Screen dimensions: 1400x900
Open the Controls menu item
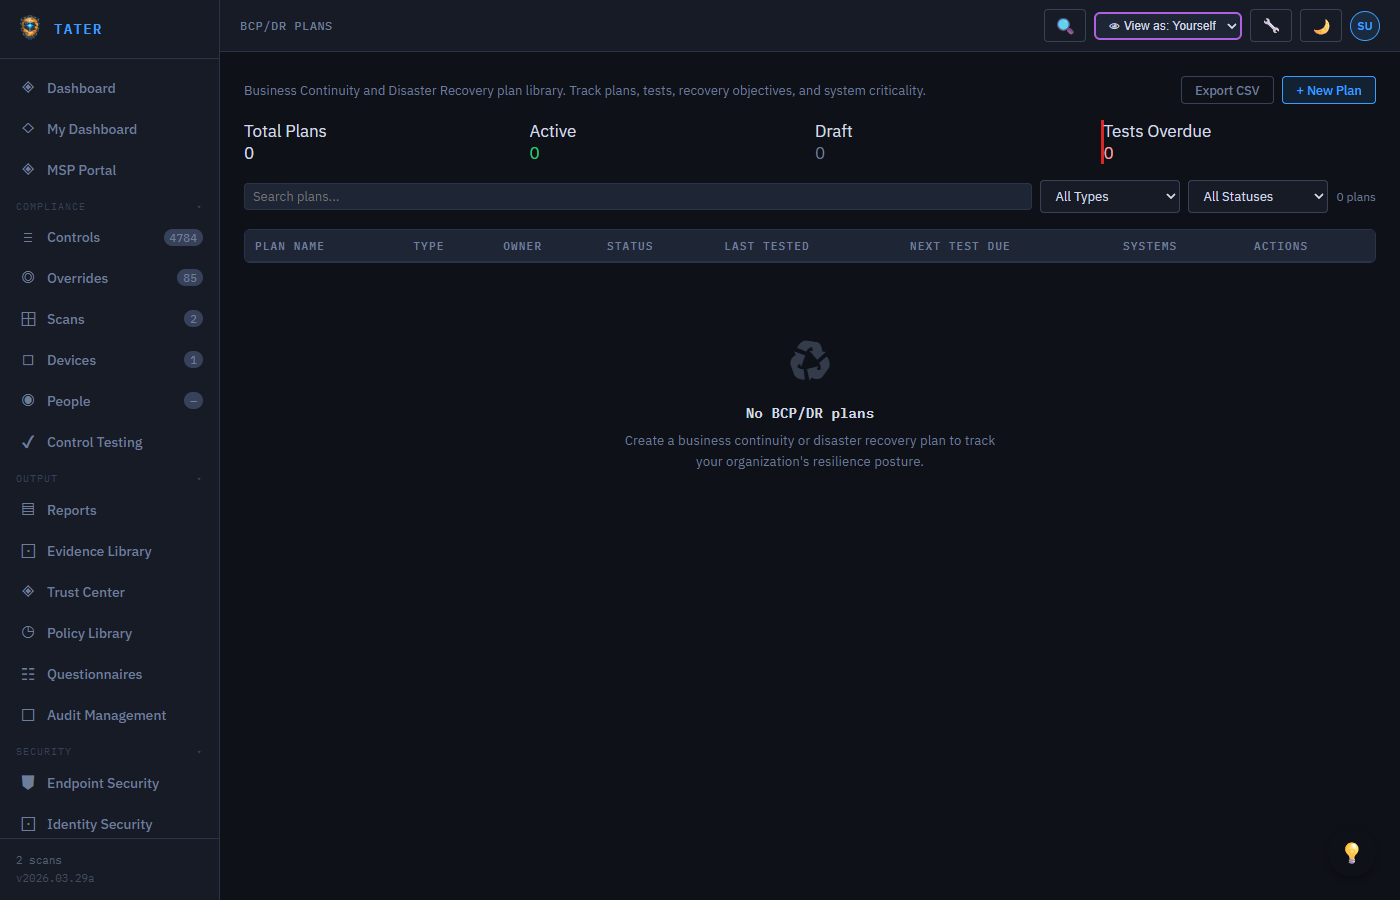[110, 237]
